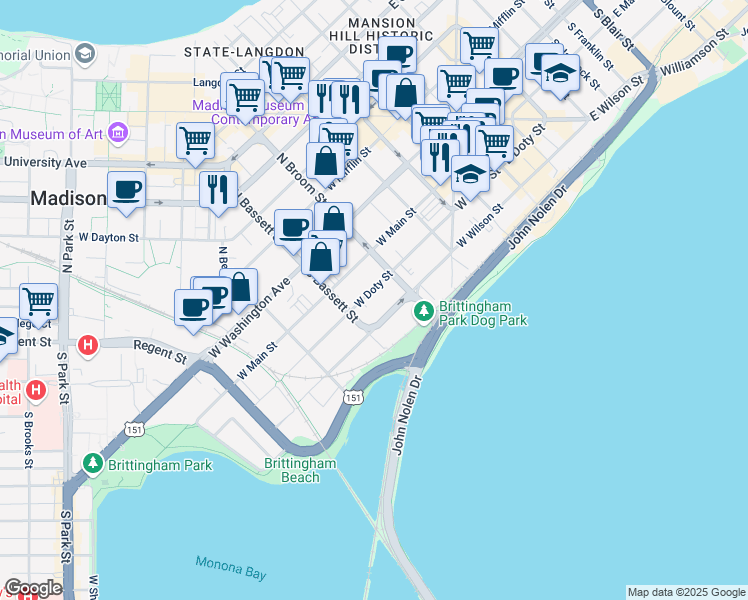Screen dimensions: 748x600
Task: Click the graduation cap marker near W Wilson St
Action: click(470, 176)
